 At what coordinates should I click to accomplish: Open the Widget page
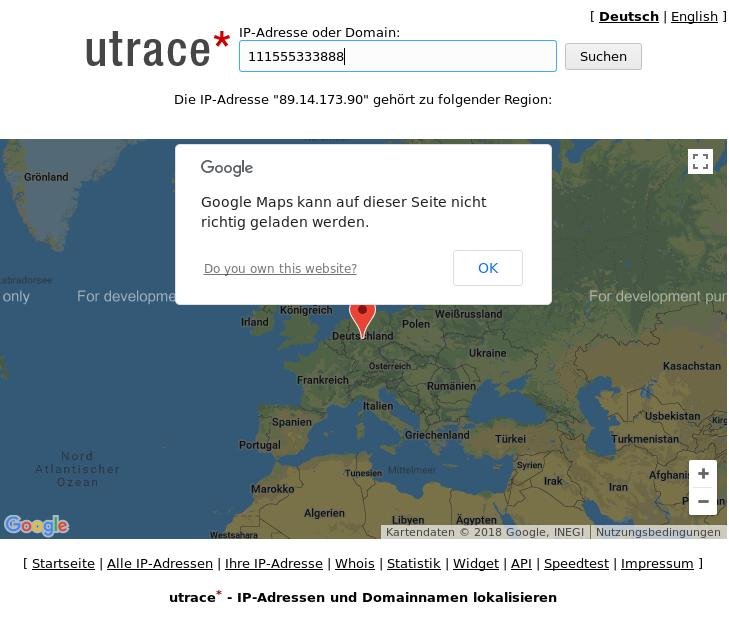coord(476,563)
